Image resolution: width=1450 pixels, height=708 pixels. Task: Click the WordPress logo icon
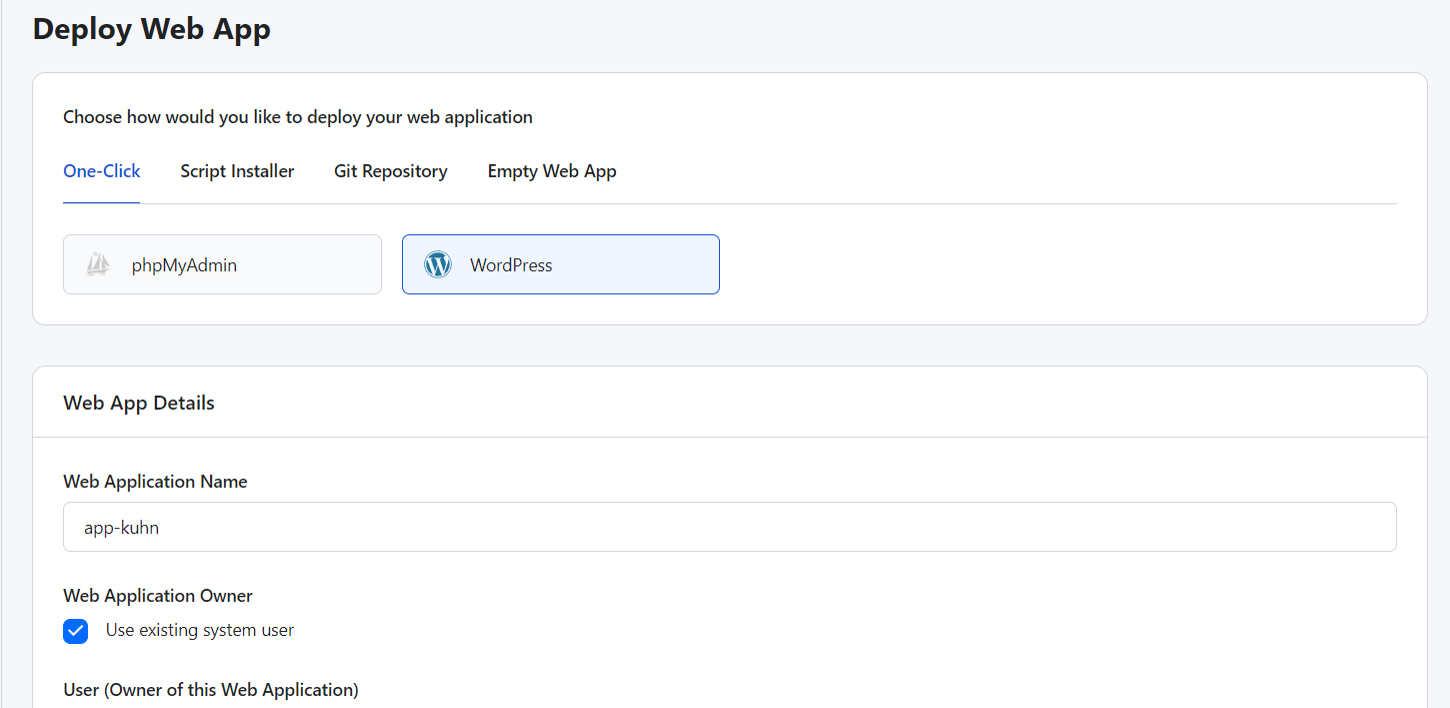[x=437, y=264]
